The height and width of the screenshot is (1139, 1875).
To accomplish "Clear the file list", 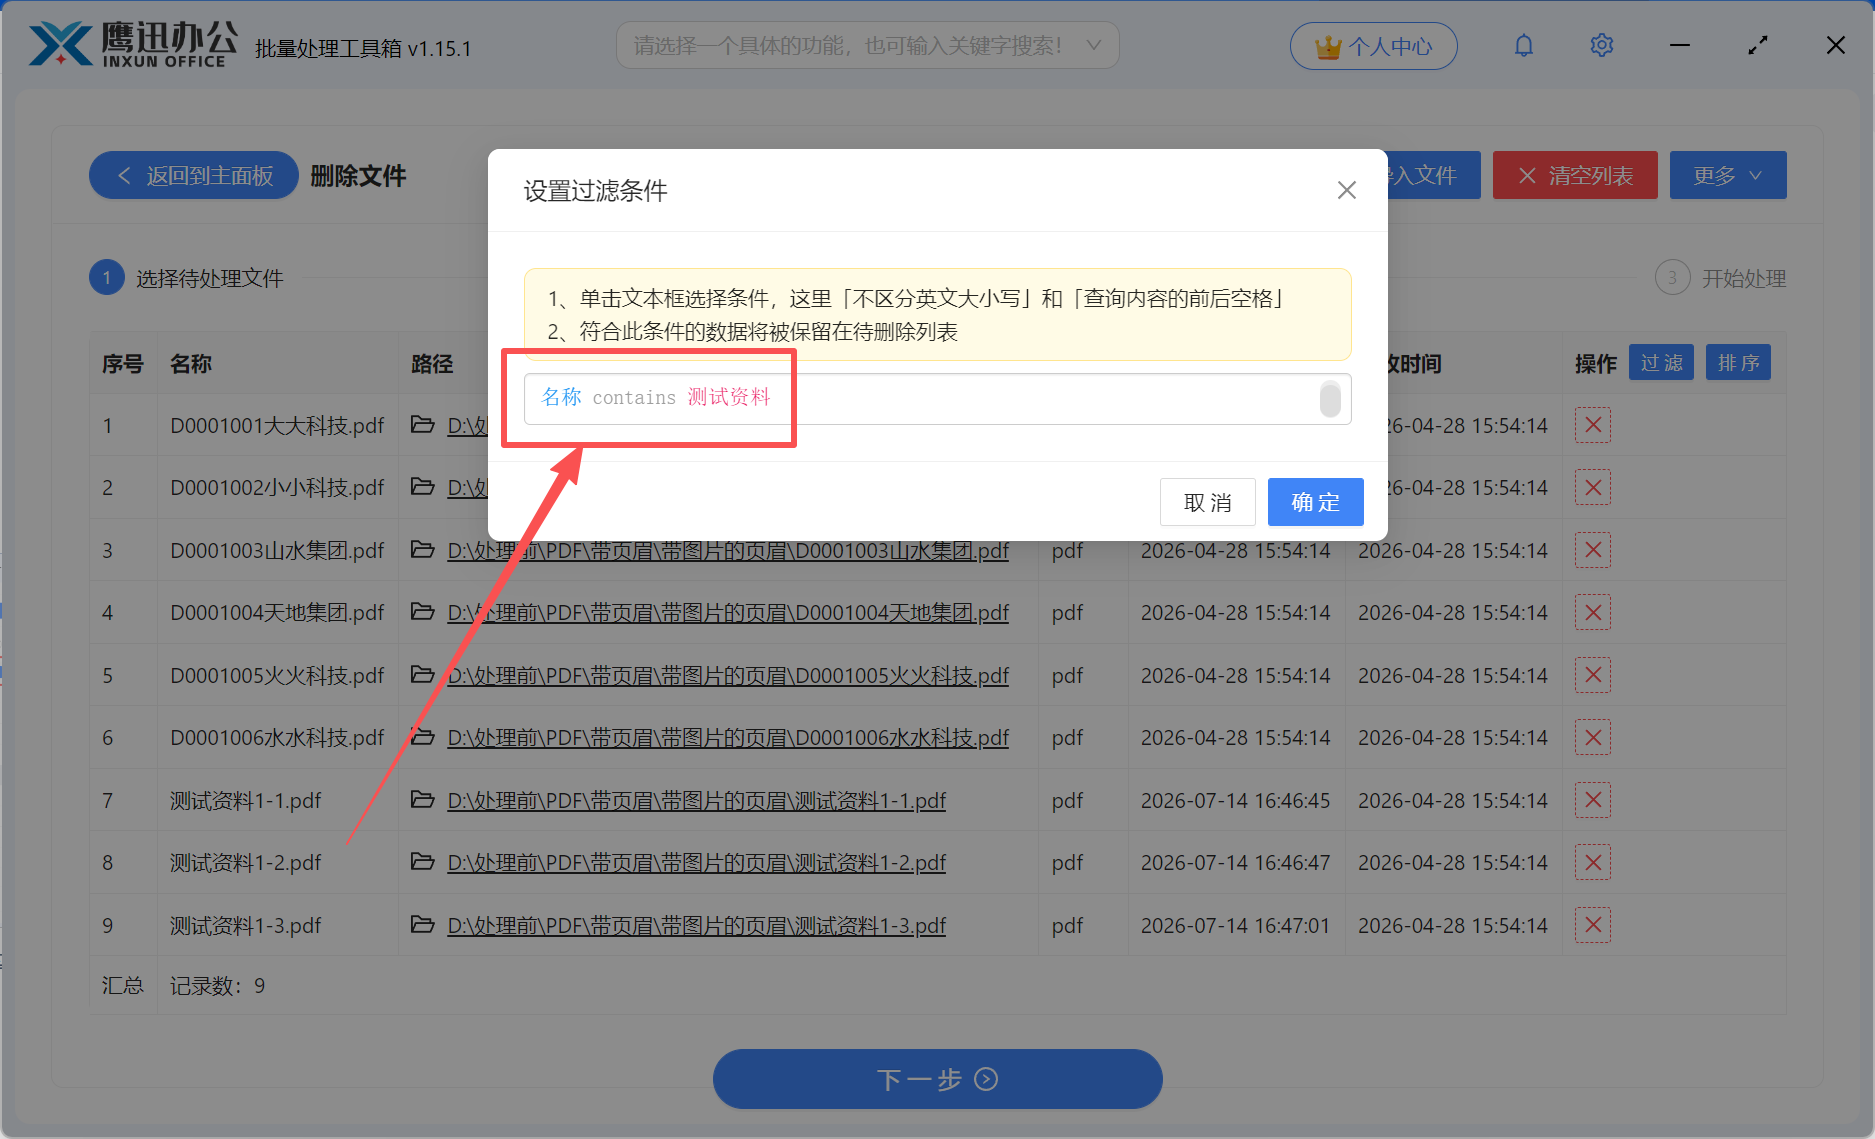I will tap(1575, 176).
